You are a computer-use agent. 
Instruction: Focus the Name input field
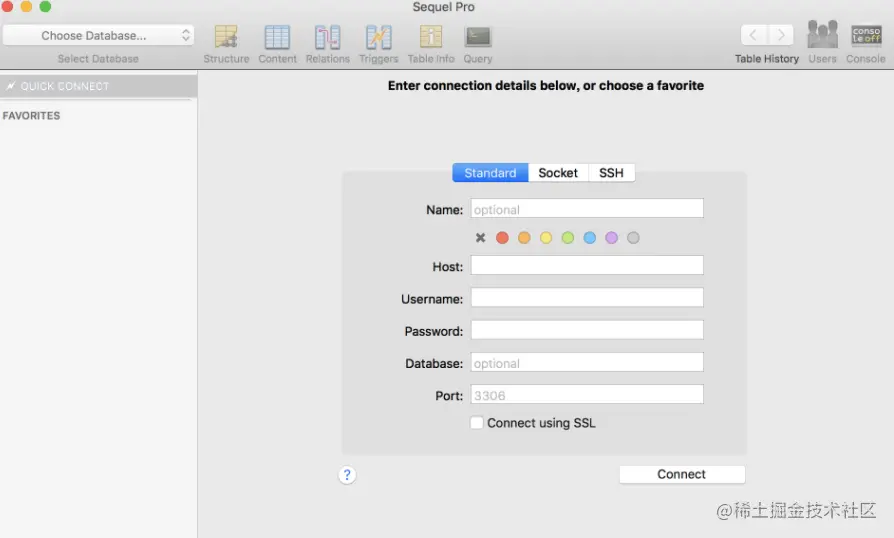[587, 209]
